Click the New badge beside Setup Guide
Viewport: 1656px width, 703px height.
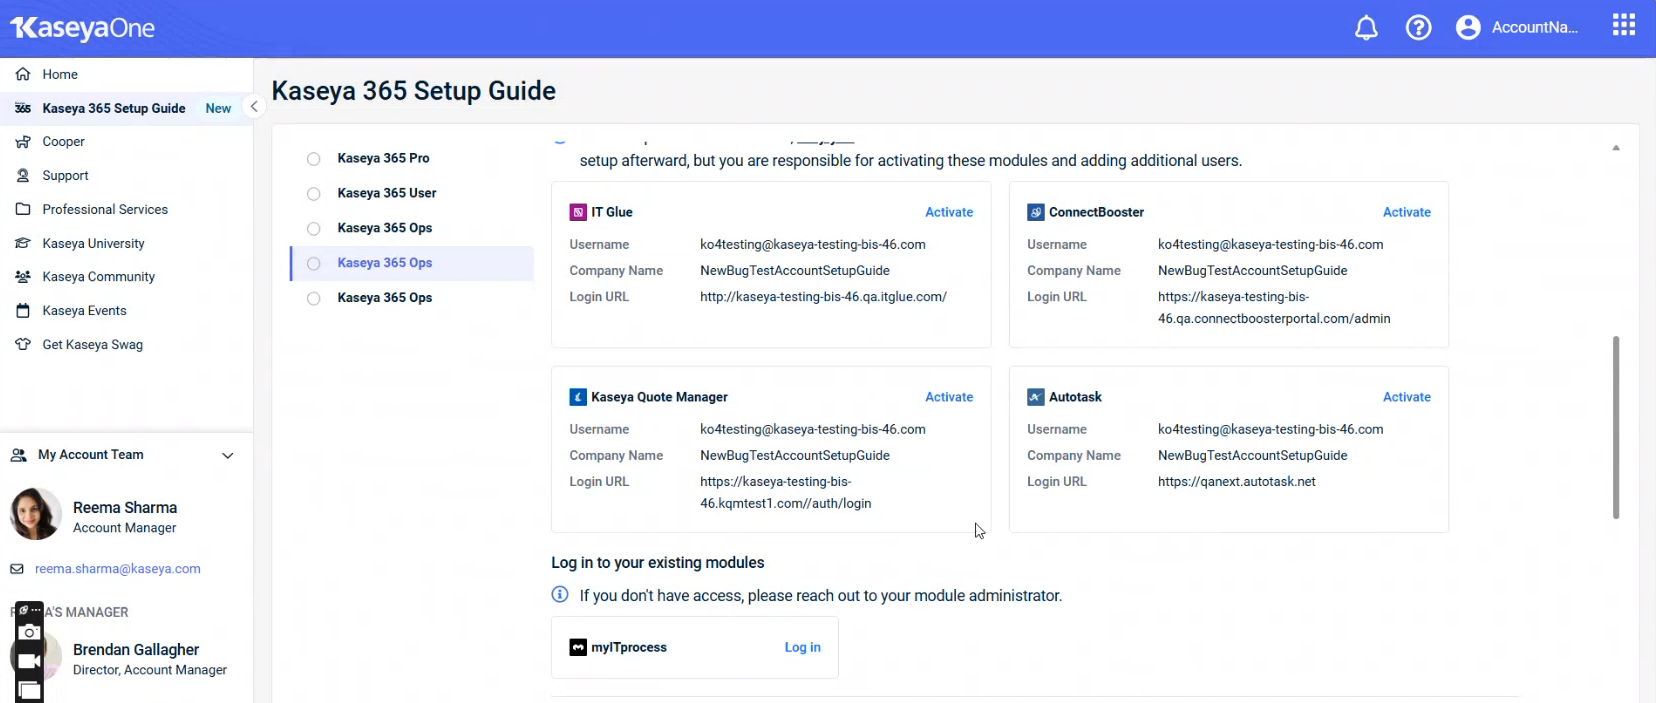[218, 108]
